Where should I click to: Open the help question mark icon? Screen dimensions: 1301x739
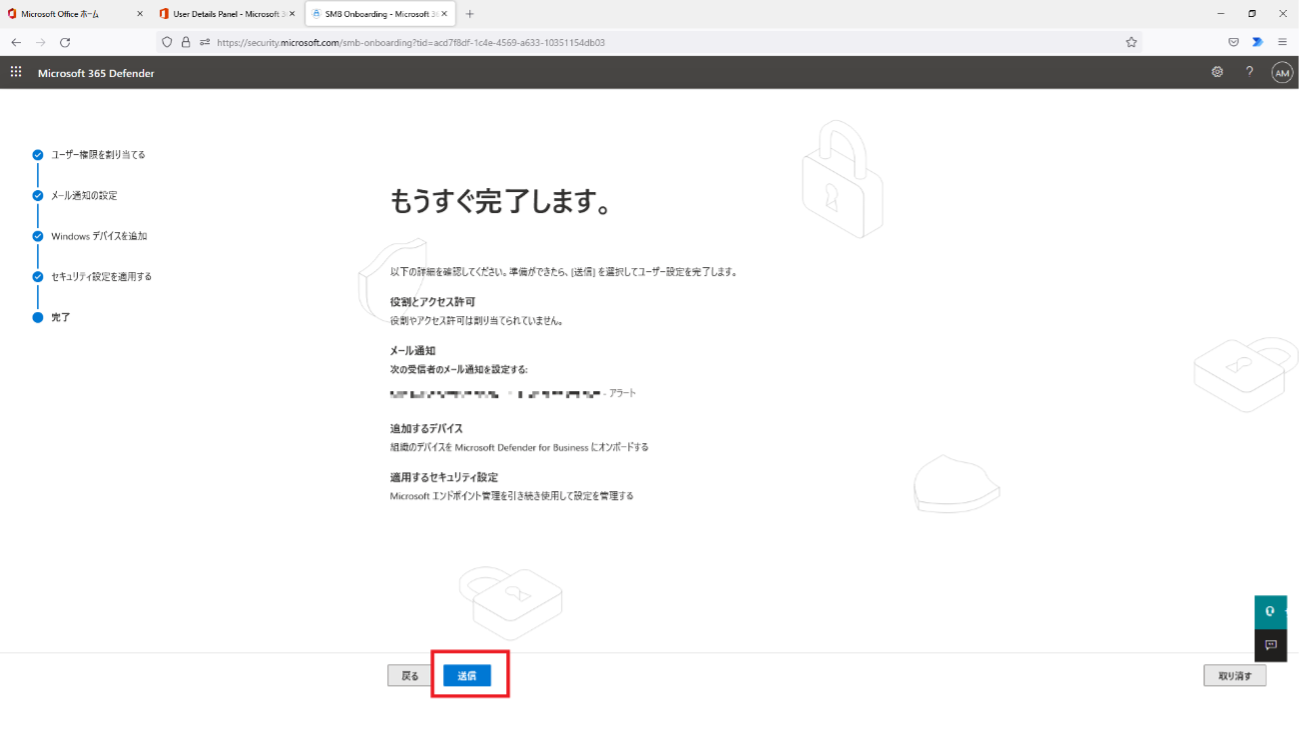[1249, 72]
